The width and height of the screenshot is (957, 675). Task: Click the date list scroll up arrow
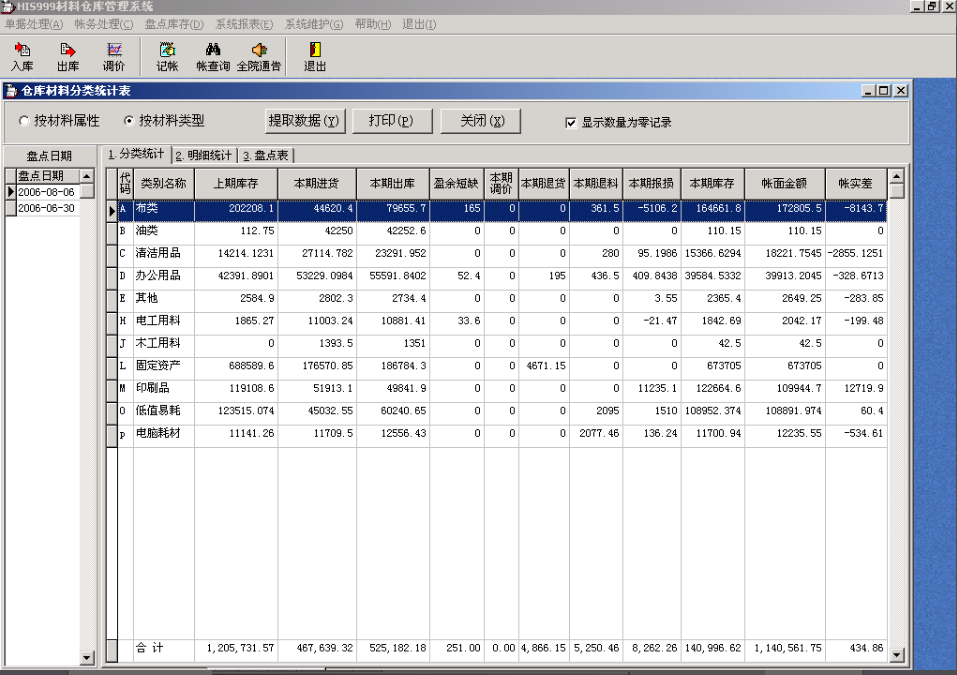(87, 176)
